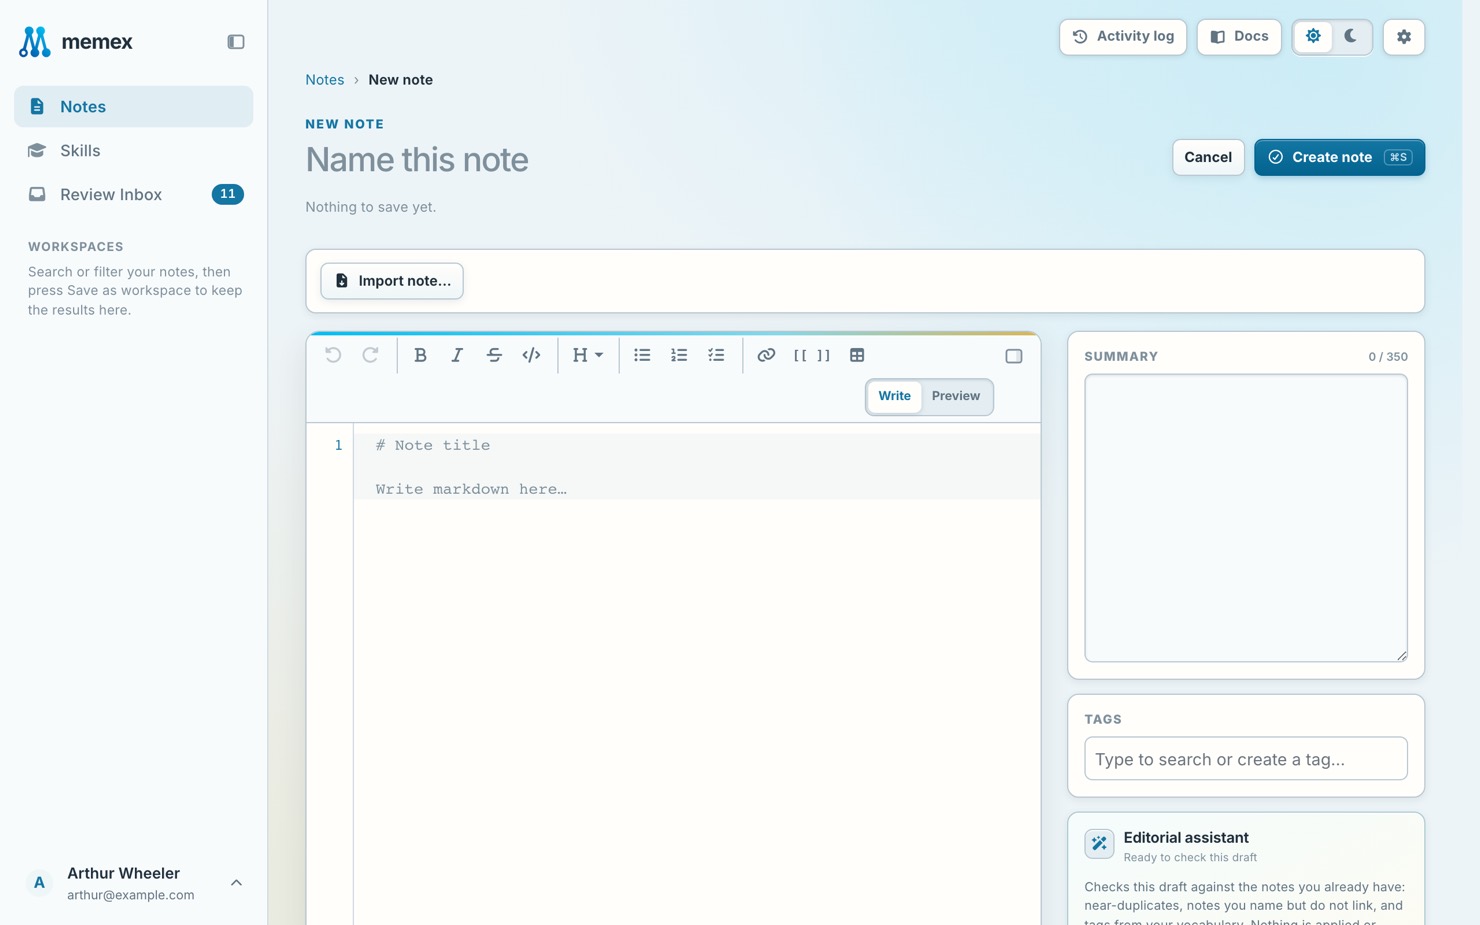This screenshot has width=1480, height=925.
Task: Cancel the new note
Action: (1208, 157)
